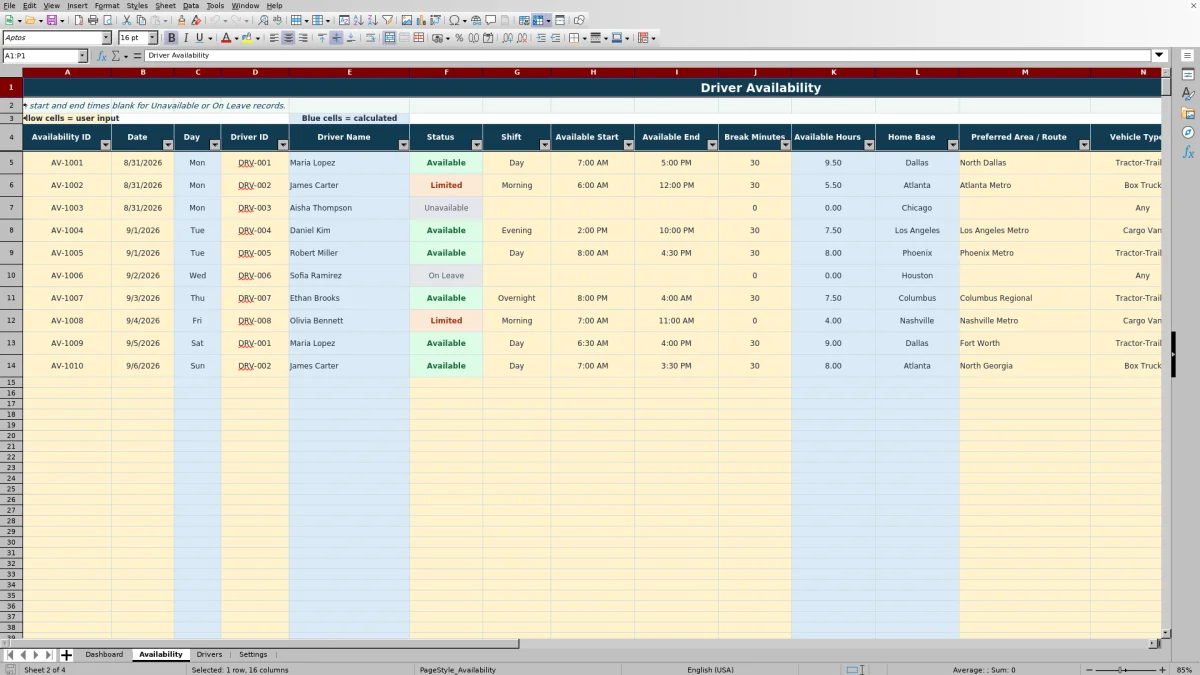Open the sidebar Properties icon
Viewport: 1200px width, 675px height.
click(1188, 75)
